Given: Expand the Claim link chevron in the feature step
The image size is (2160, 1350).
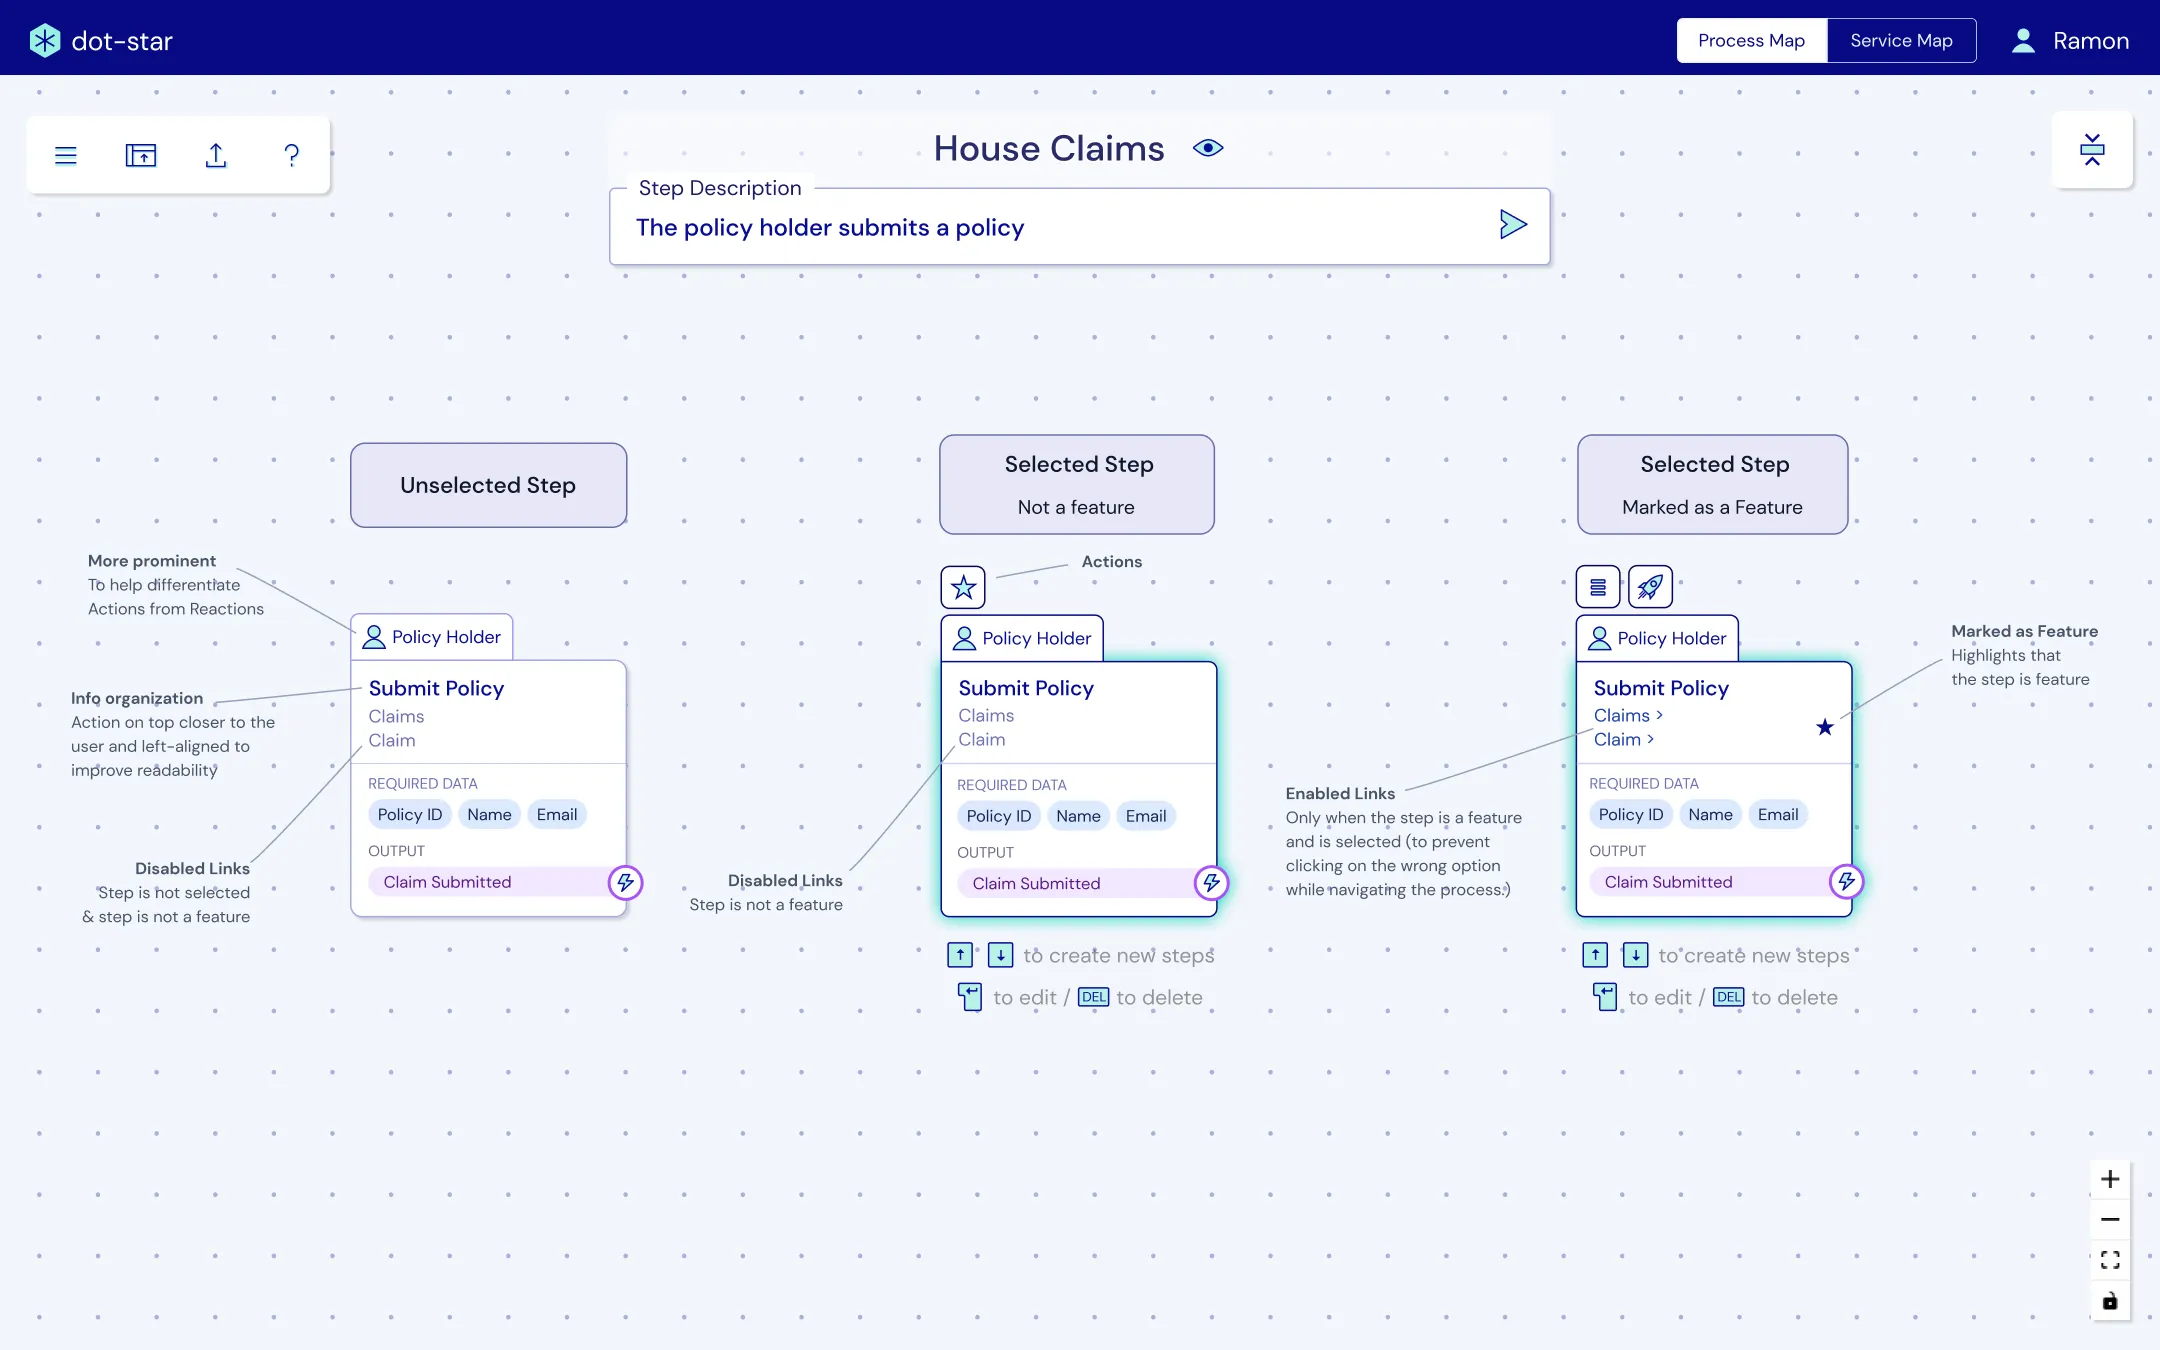Looking at the screenshot, I should click(x=1650, y=739).
